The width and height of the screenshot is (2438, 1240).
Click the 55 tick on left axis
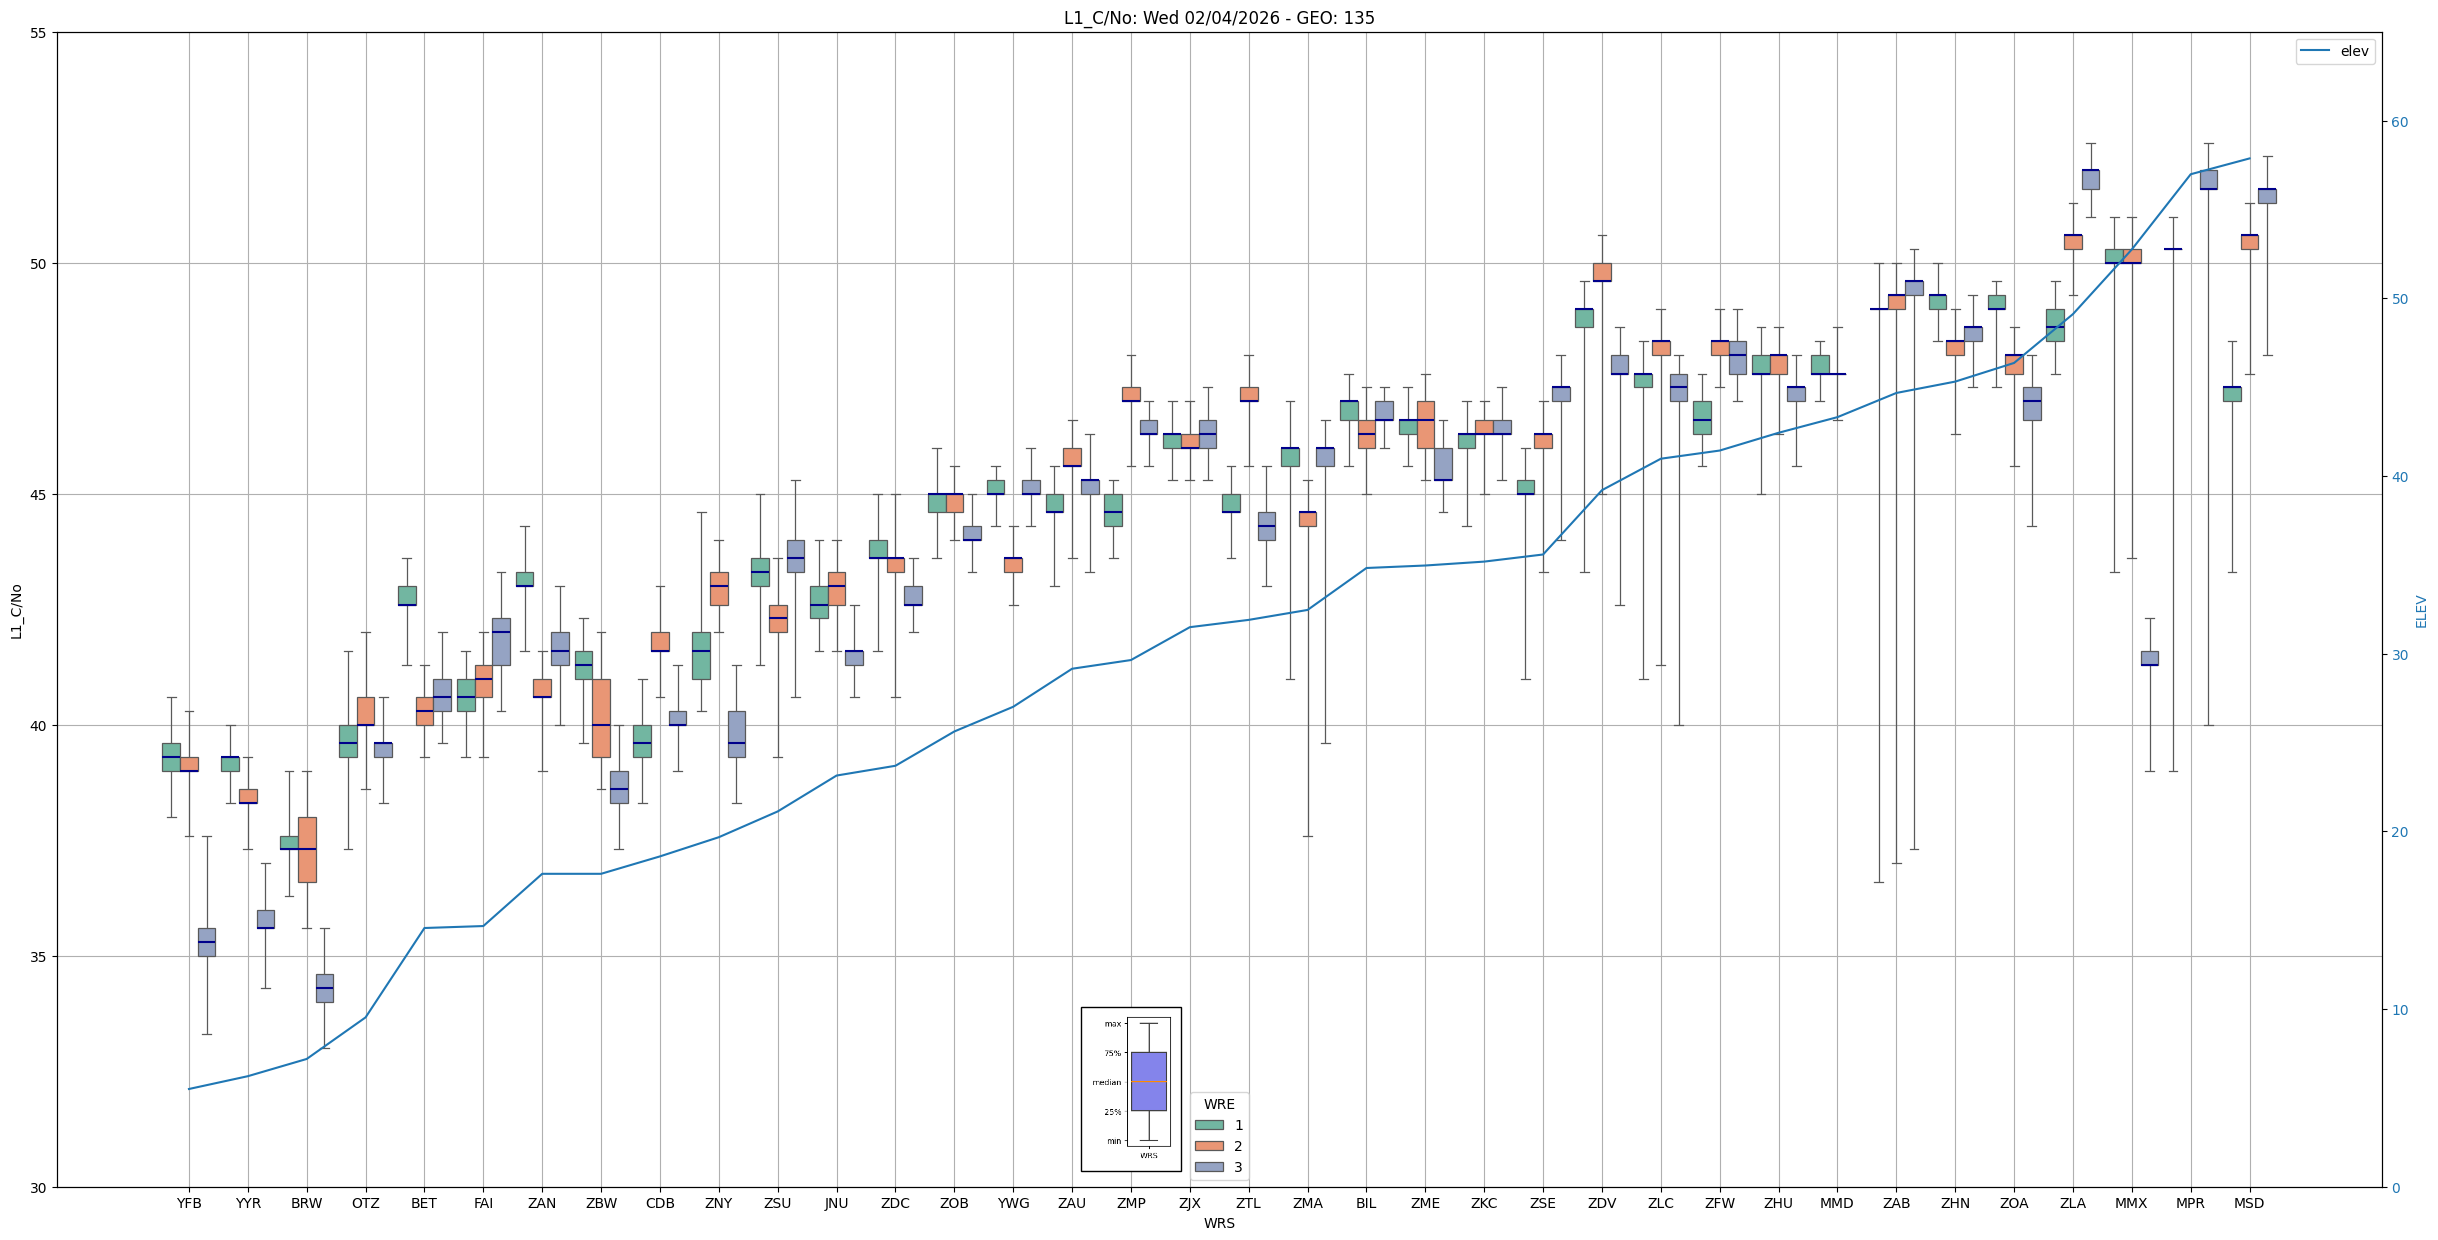[x=39, y=33]
